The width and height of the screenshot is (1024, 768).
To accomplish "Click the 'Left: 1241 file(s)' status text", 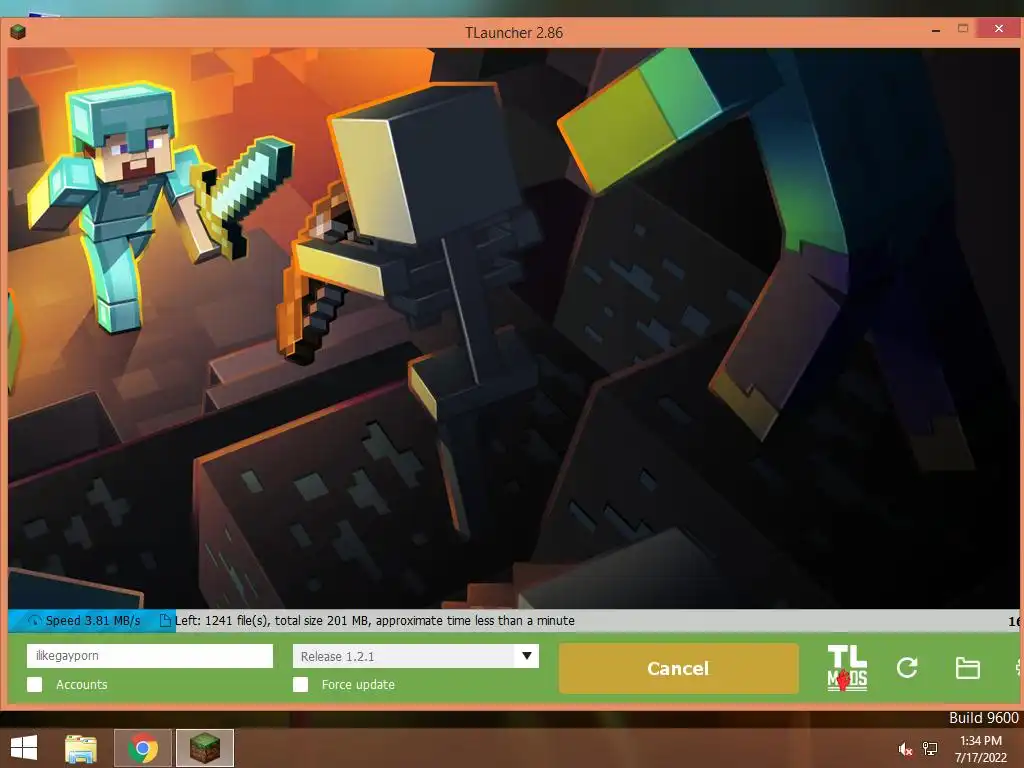I will 375,620.
